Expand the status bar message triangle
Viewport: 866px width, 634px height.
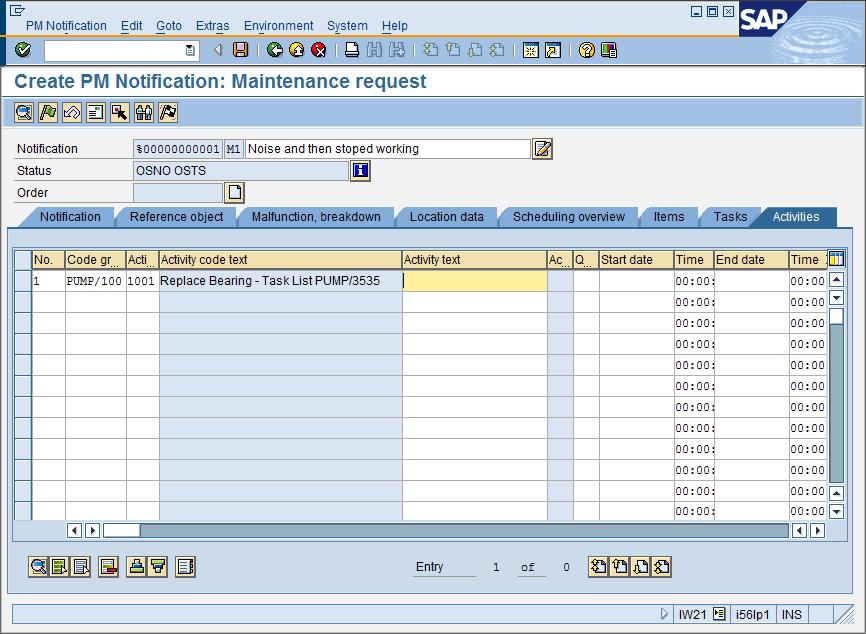[x=664, y=614]
